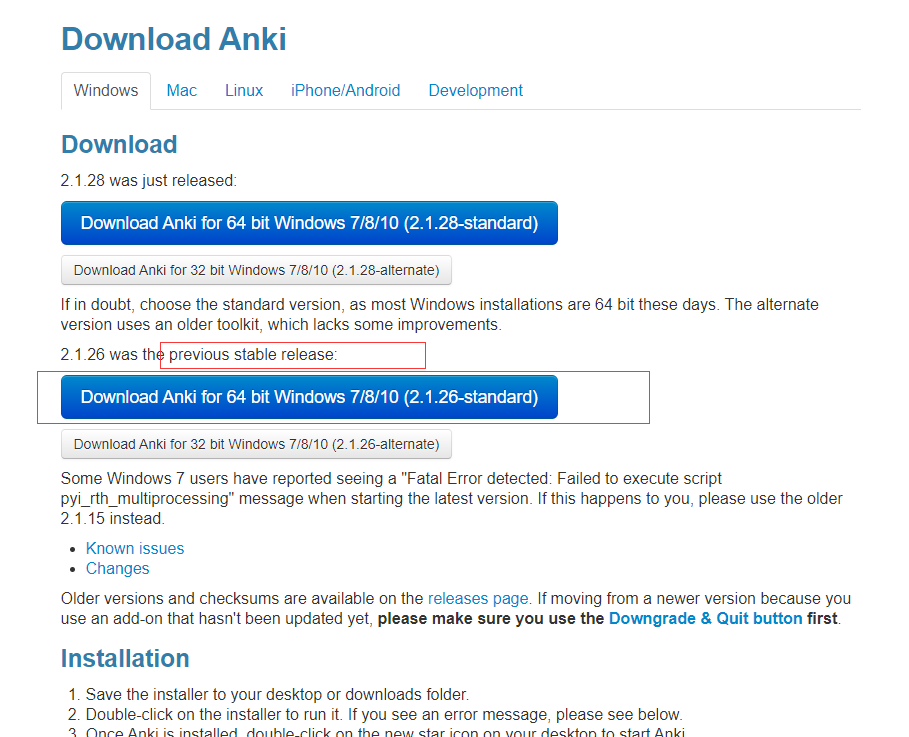The height and width of the screenshot is (737, 909).
Task: Click the "Some Windows 7 users have reported" paragraph
Action: tap(452, 498)
